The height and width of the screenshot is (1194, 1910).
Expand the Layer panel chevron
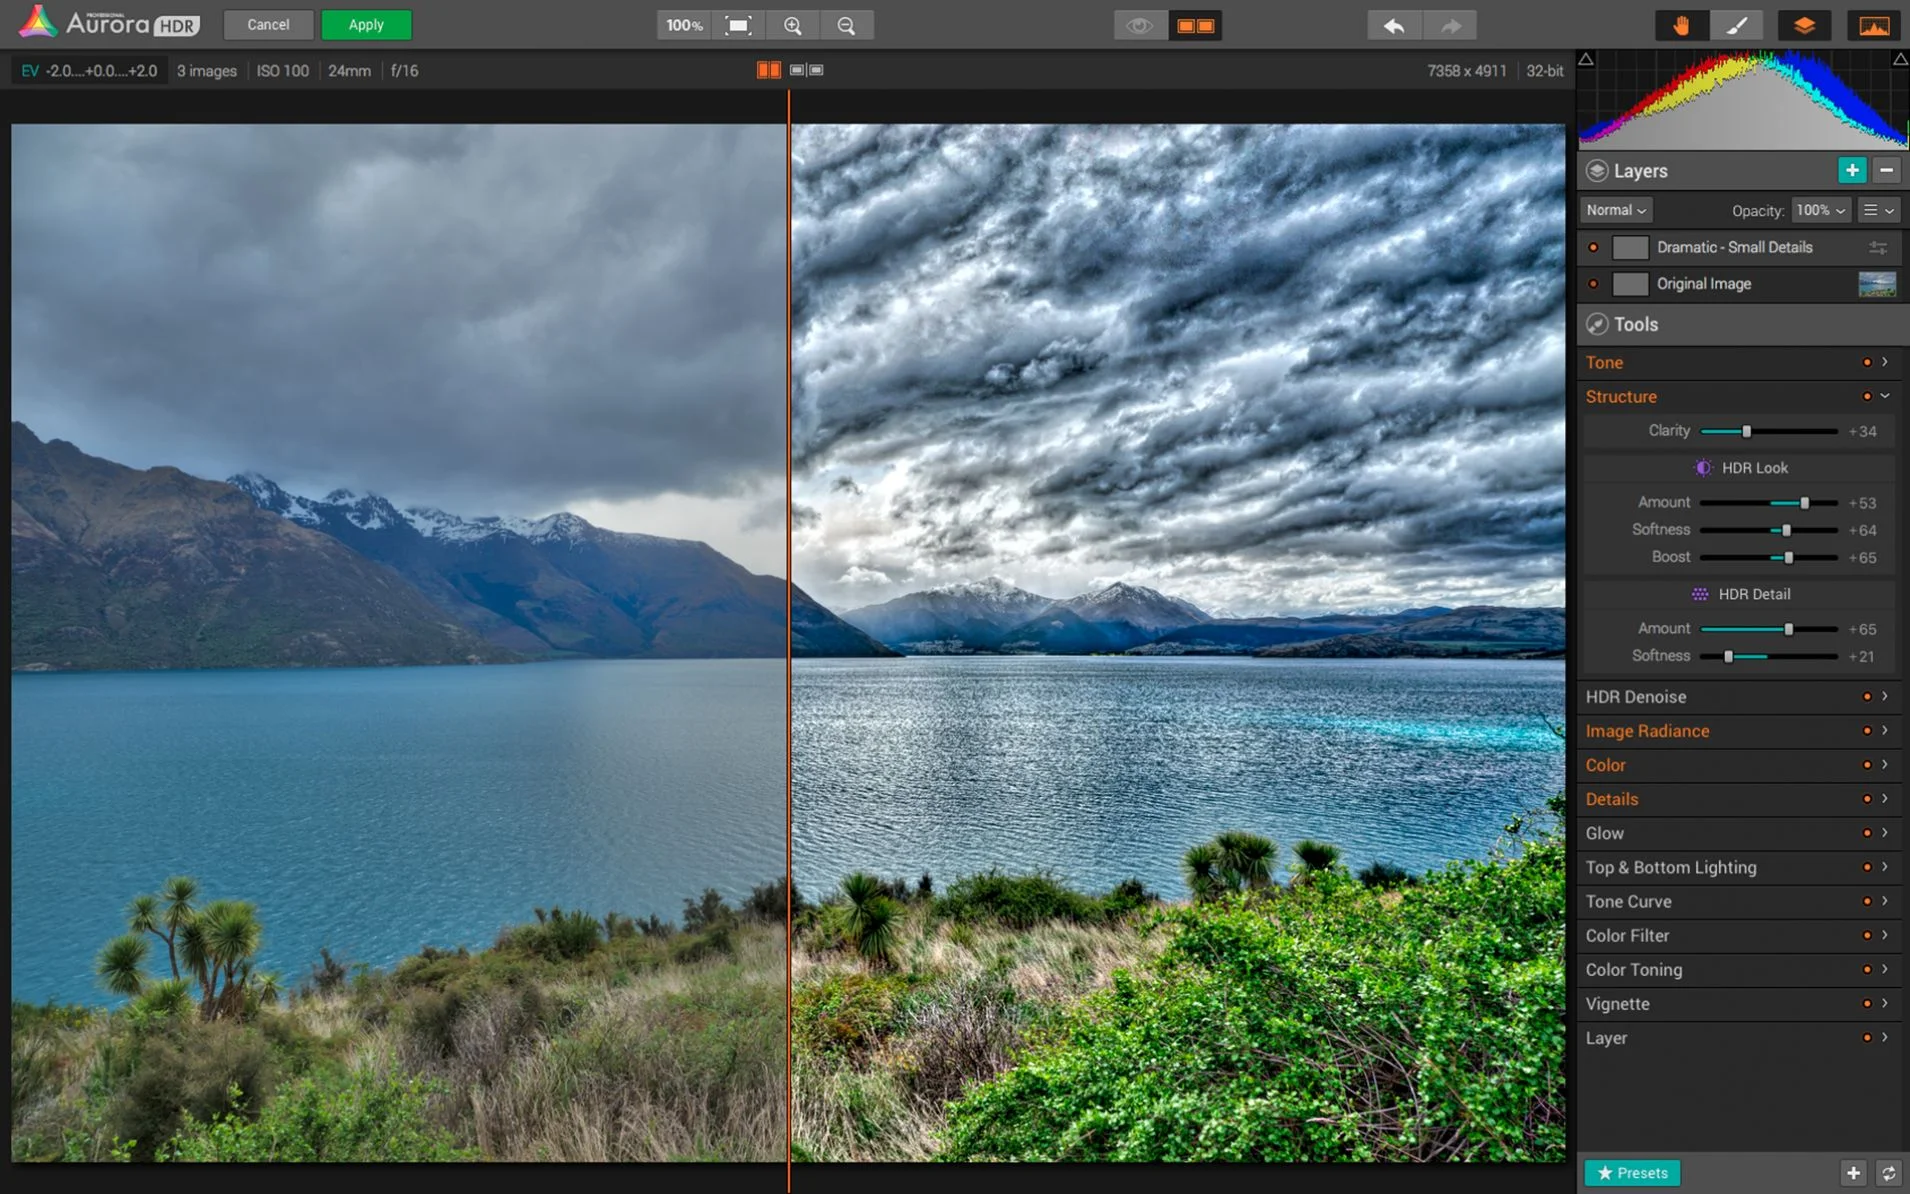click(x=1885, y=1038)
